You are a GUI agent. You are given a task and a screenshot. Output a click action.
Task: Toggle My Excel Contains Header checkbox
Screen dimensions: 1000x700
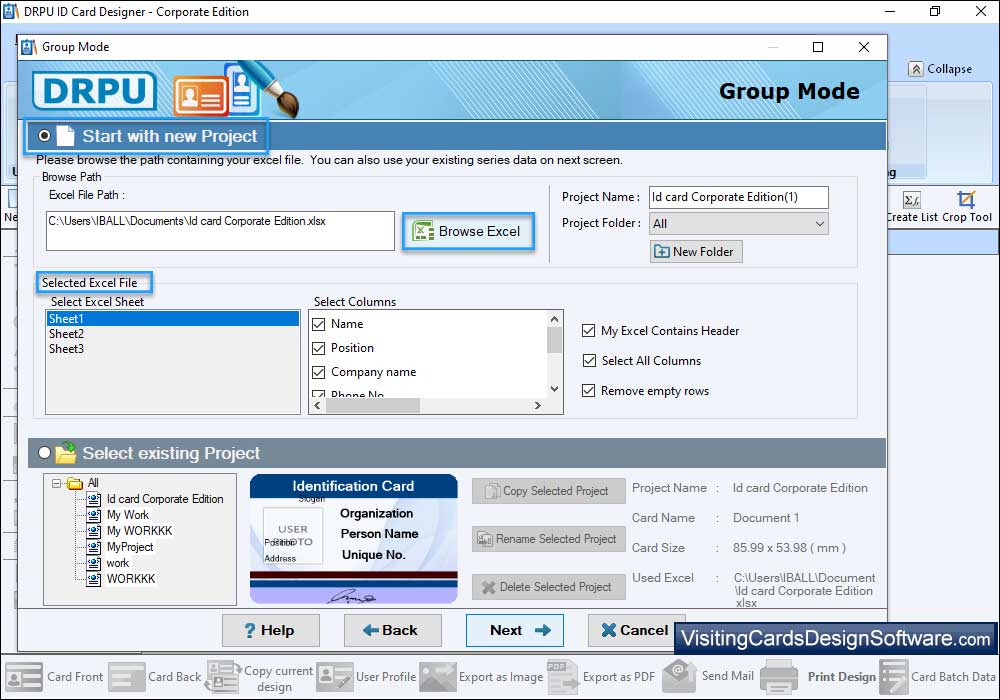coord(589,331)
